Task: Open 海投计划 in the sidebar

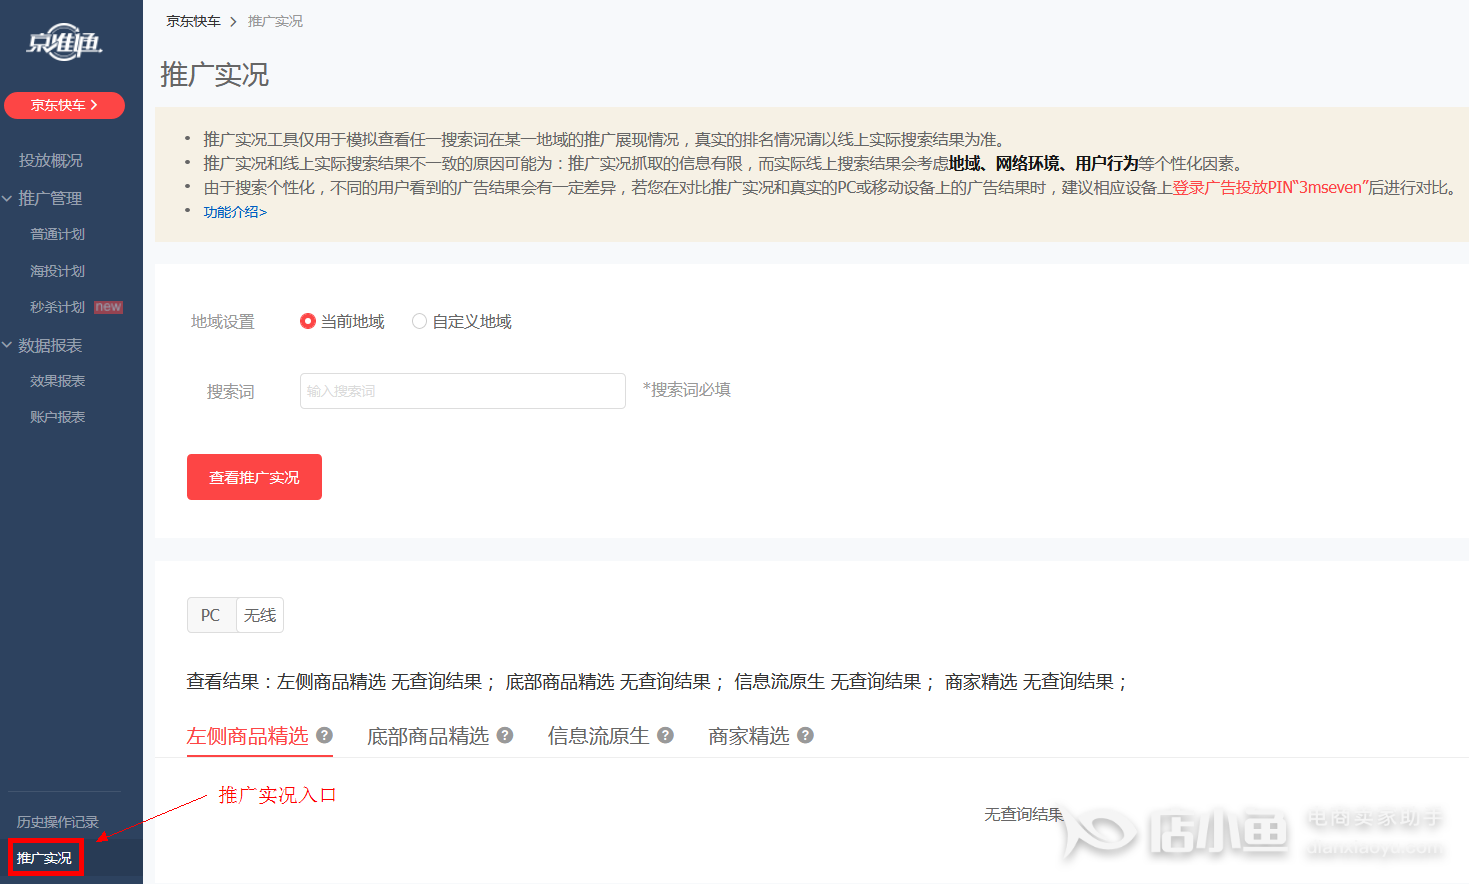Action: point(57,271)
